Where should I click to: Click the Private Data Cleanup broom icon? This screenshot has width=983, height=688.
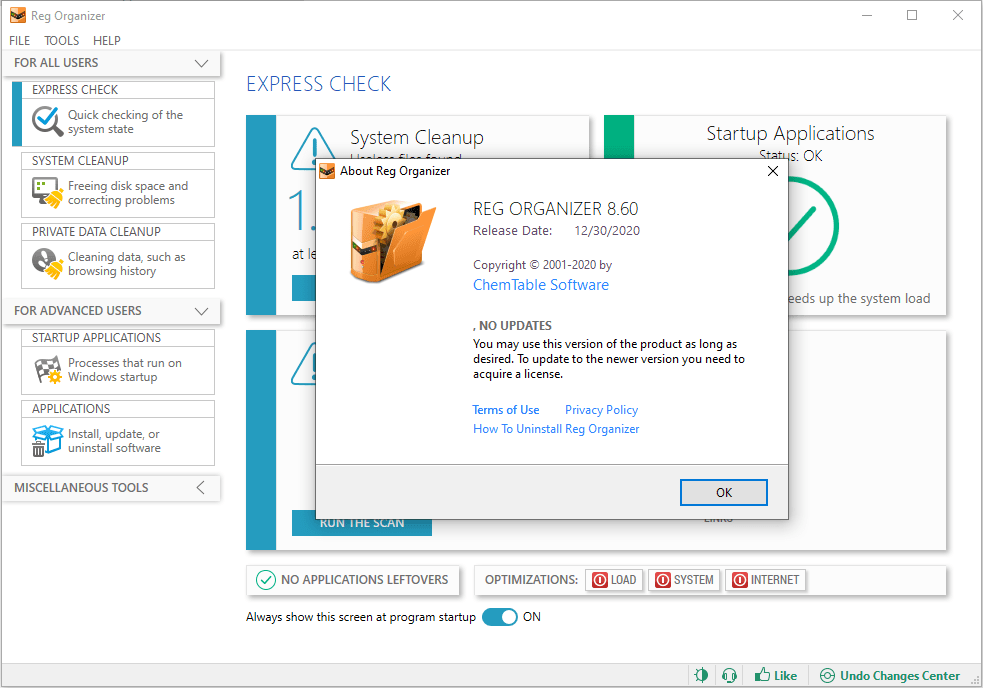48,263
